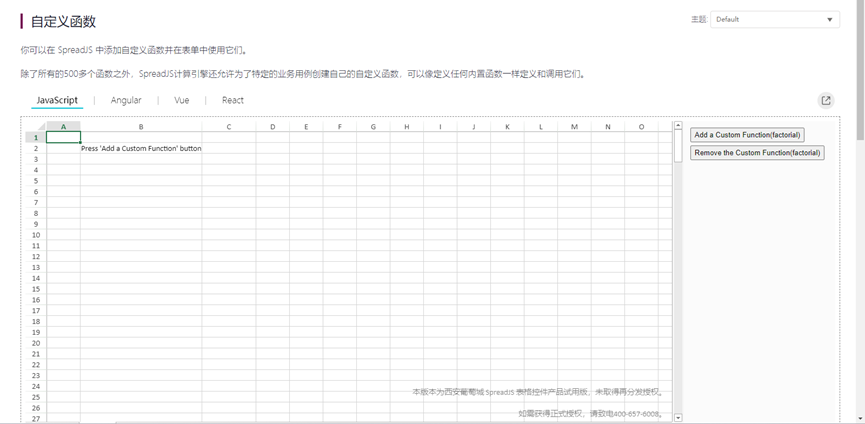Click the spreadsheet vertical scrollbar thumb

(679, 146)
